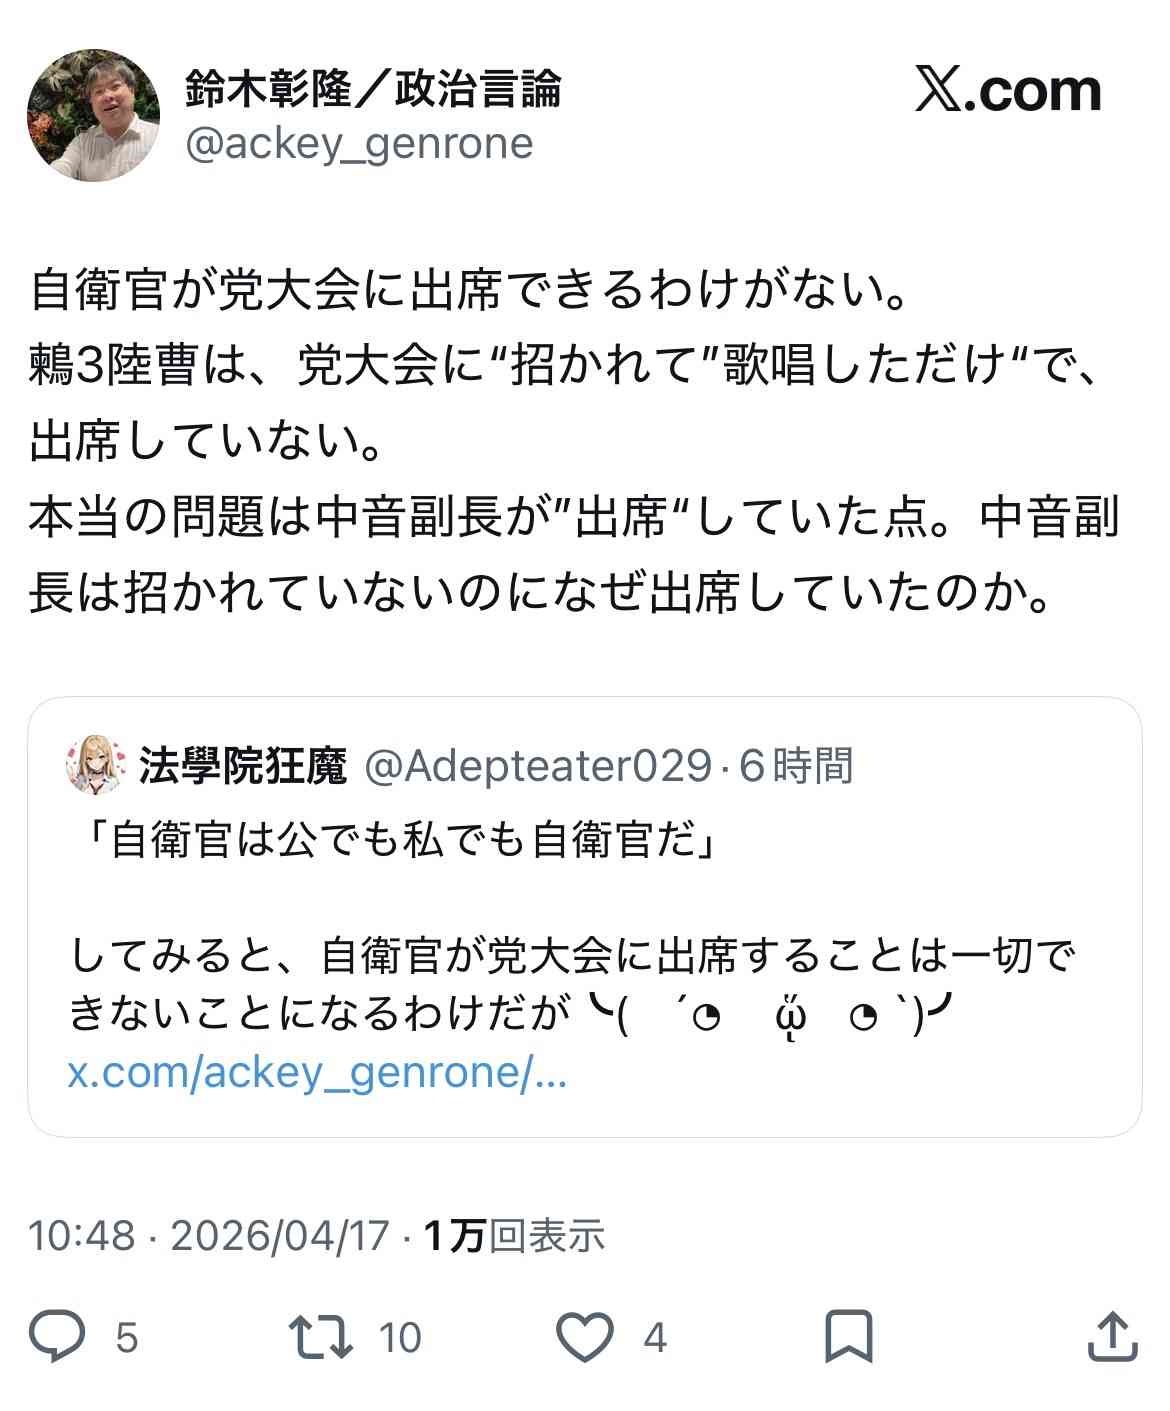Viewport: 1170px width, 1411px height.
Task: Like the post with heart icon
Action: 584,1337
